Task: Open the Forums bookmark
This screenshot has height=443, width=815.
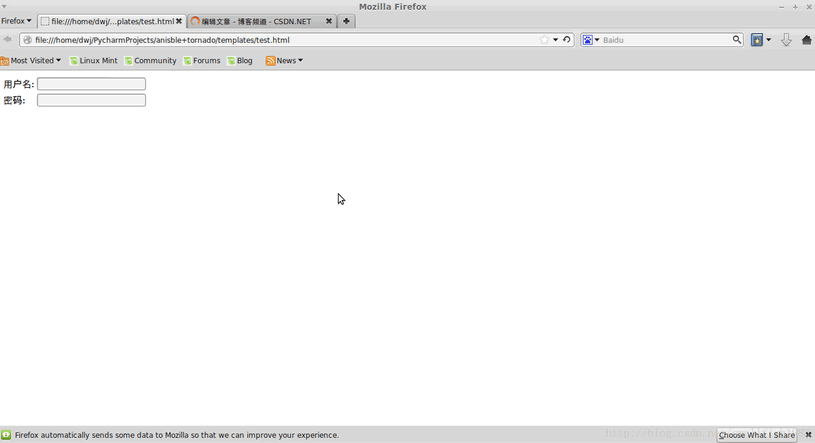Action: [202, 61]
